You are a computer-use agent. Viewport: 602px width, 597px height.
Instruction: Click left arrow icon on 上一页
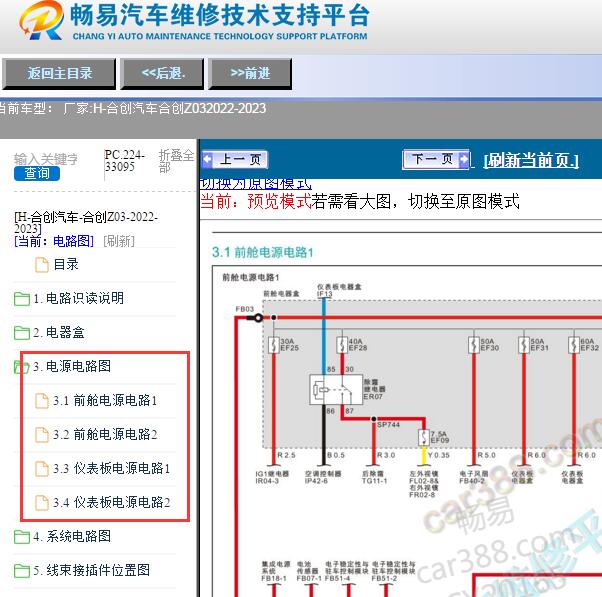[207, 159]
